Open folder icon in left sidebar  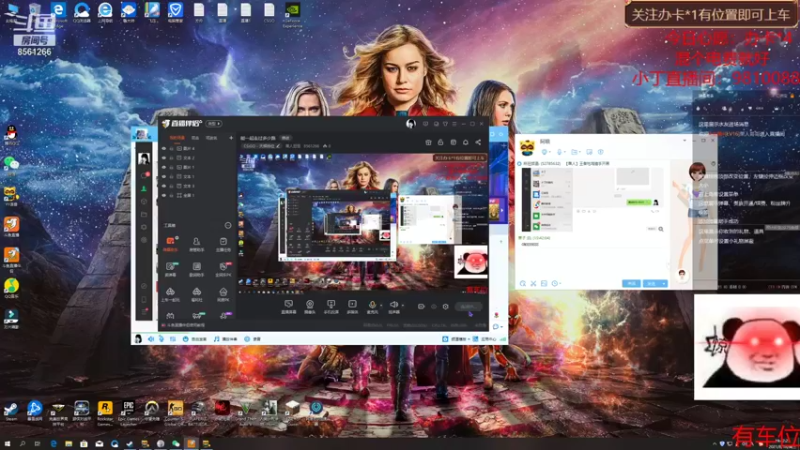(x=144, y=214)
